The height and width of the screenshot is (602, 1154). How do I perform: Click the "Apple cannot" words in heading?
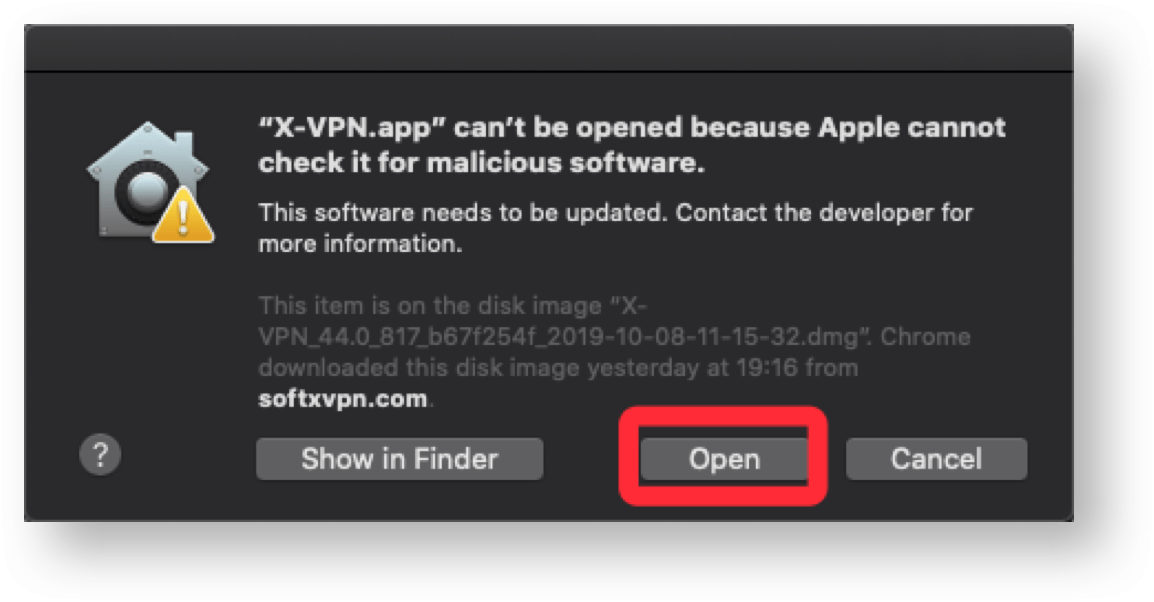912,127
